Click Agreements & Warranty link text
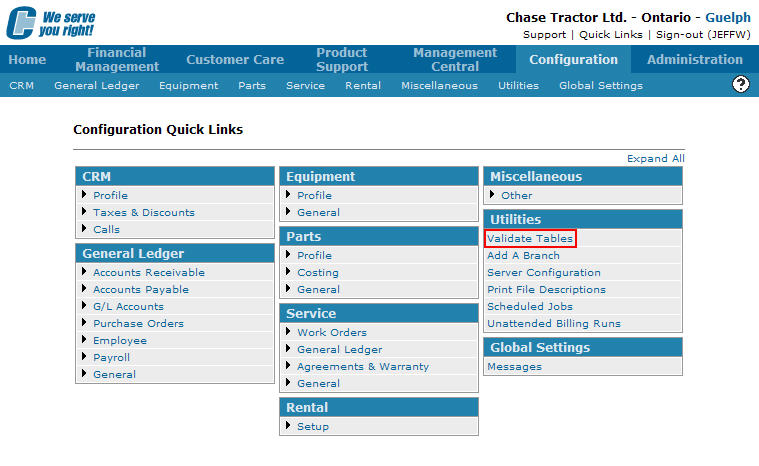The image size is (759, 466). pos(363,366)
